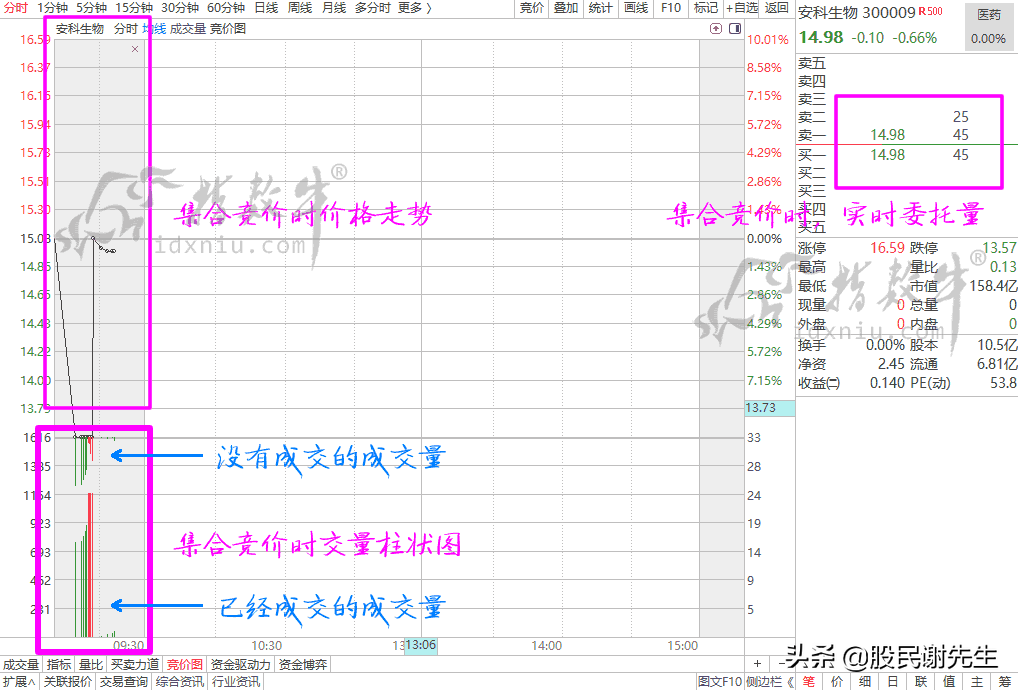Click the current price 14.98 in the quote header
This screenshot has width=1018, height=690.
821,37
